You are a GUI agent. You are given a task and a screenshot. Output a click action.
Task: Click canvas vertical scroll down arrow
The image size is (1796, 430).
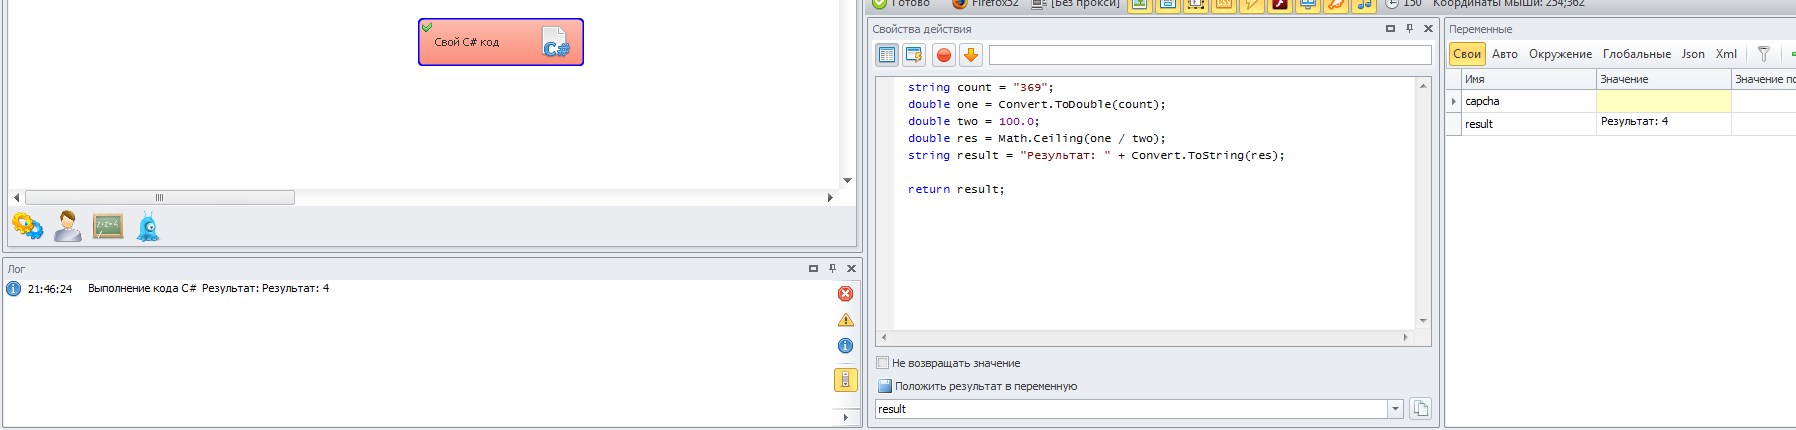847,181
